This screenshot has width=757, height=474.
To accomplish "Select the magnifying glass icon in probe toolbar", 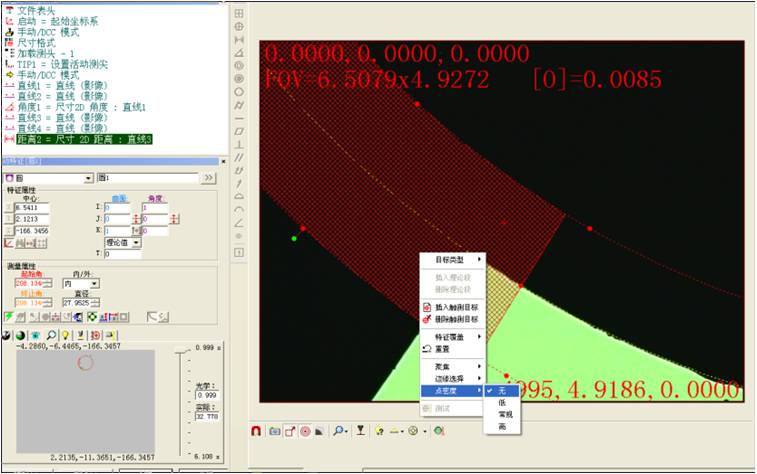I will 51,334.
